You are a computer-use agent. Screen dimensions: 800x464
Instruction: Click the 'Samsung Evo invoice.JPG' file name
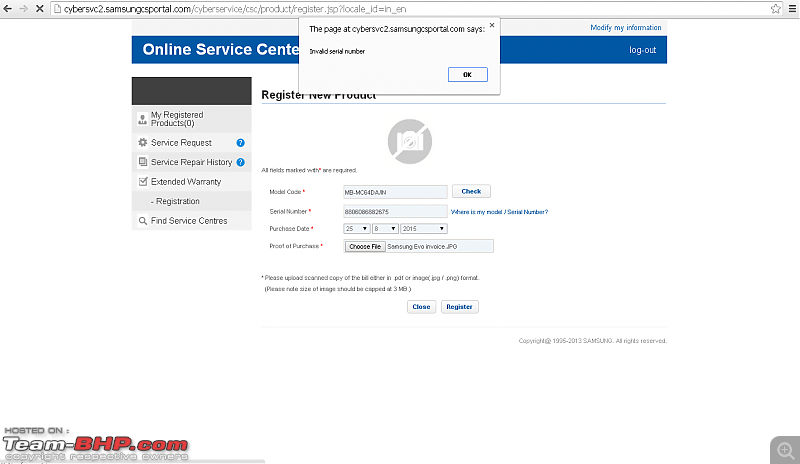coord(422,247)
